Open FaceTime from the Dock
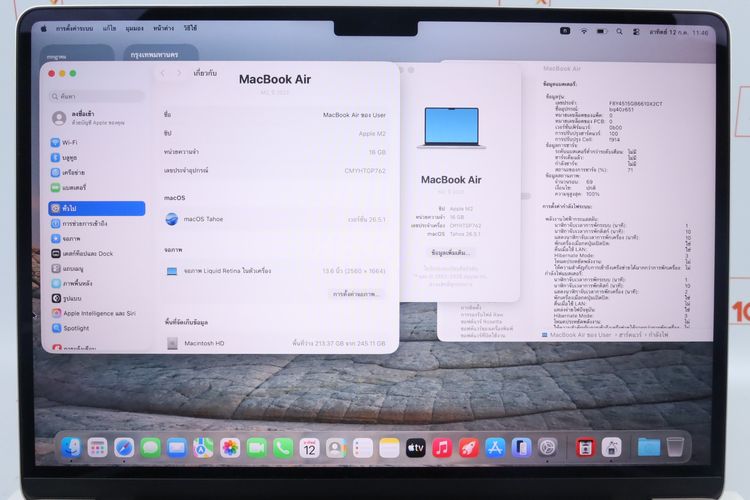This screenshot has height=500, width=750. (256, 448)
